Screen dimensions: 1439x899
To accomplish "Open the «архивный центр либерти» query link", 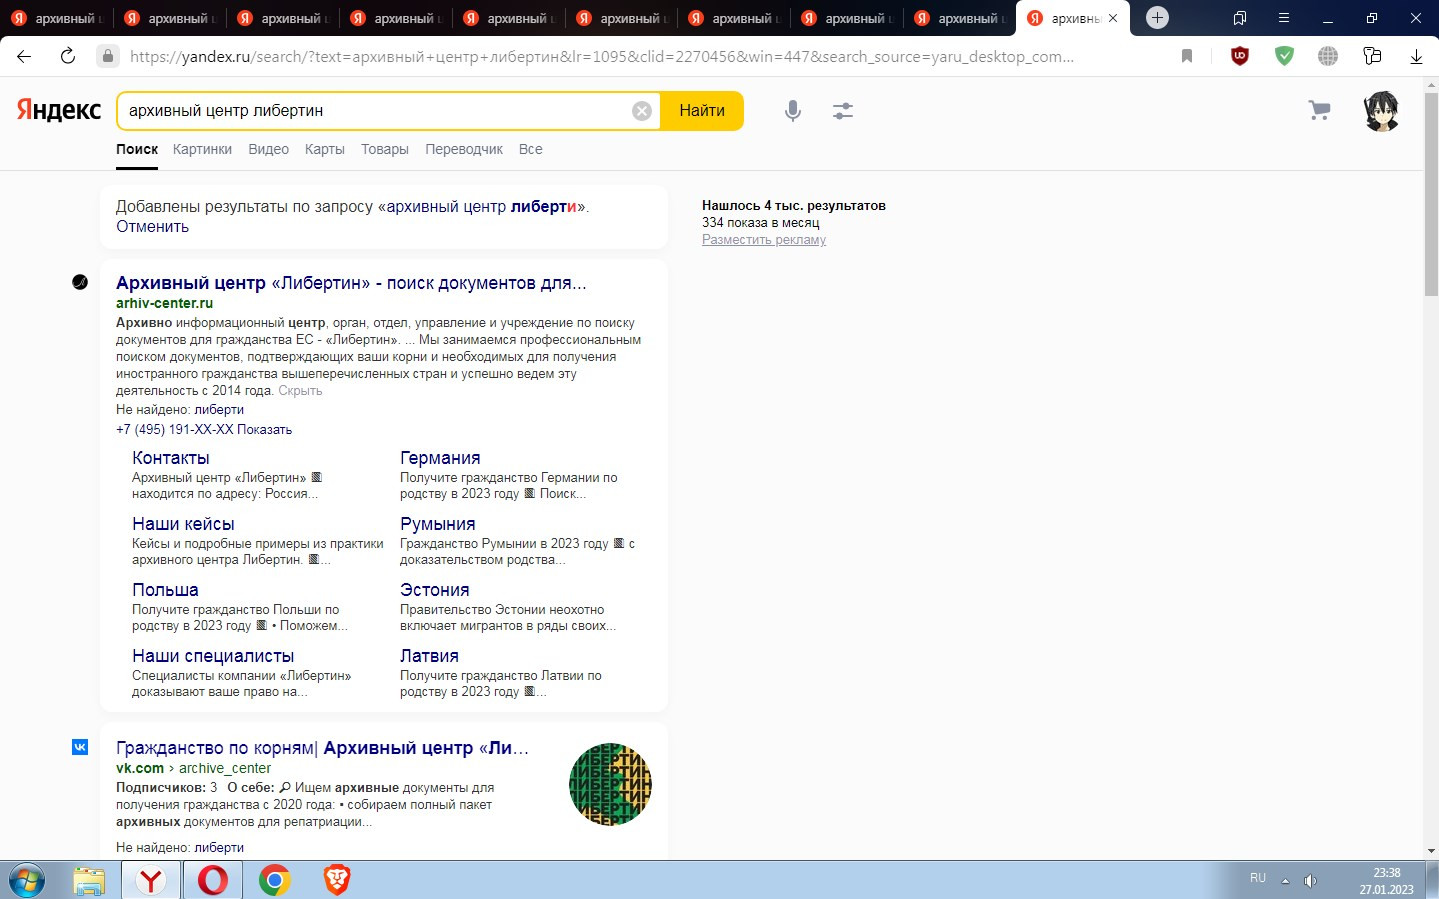I will click(481, 206).
